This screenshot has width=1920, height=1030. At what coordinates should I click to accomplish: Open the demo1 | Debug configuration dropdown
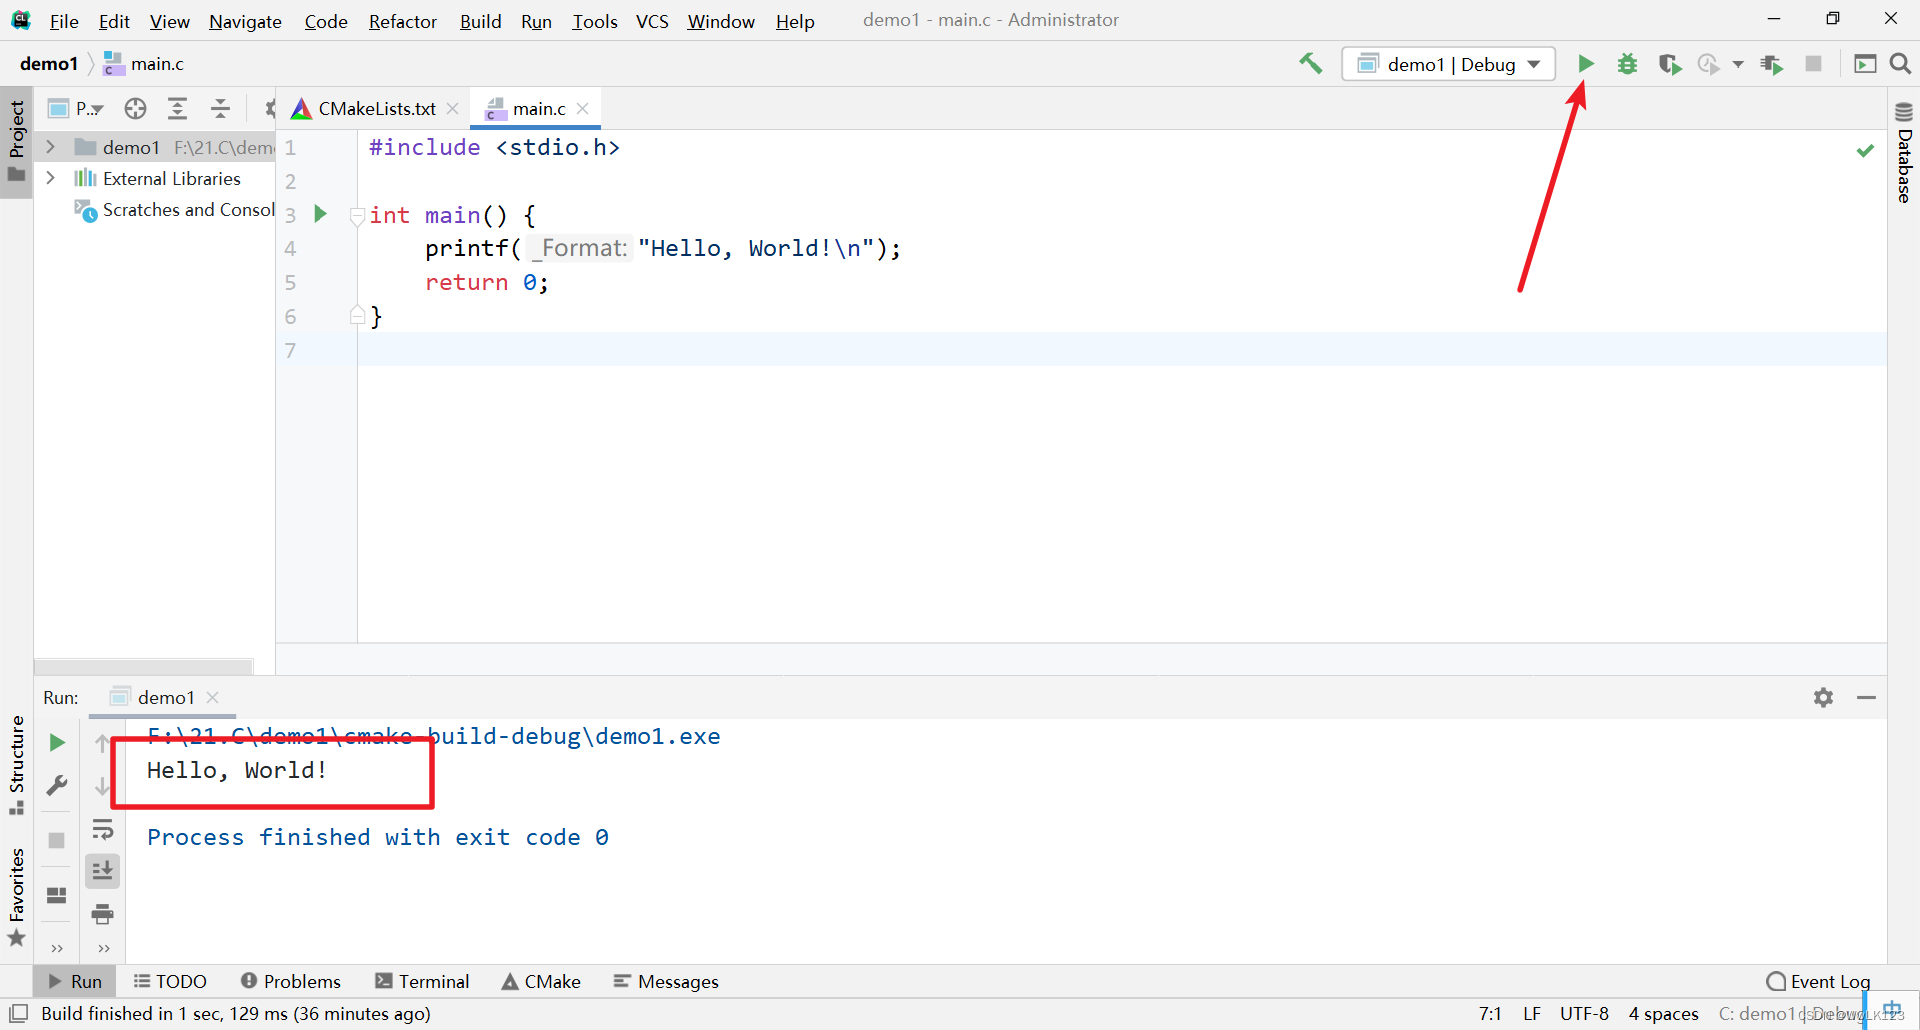tap(1448, 64)
